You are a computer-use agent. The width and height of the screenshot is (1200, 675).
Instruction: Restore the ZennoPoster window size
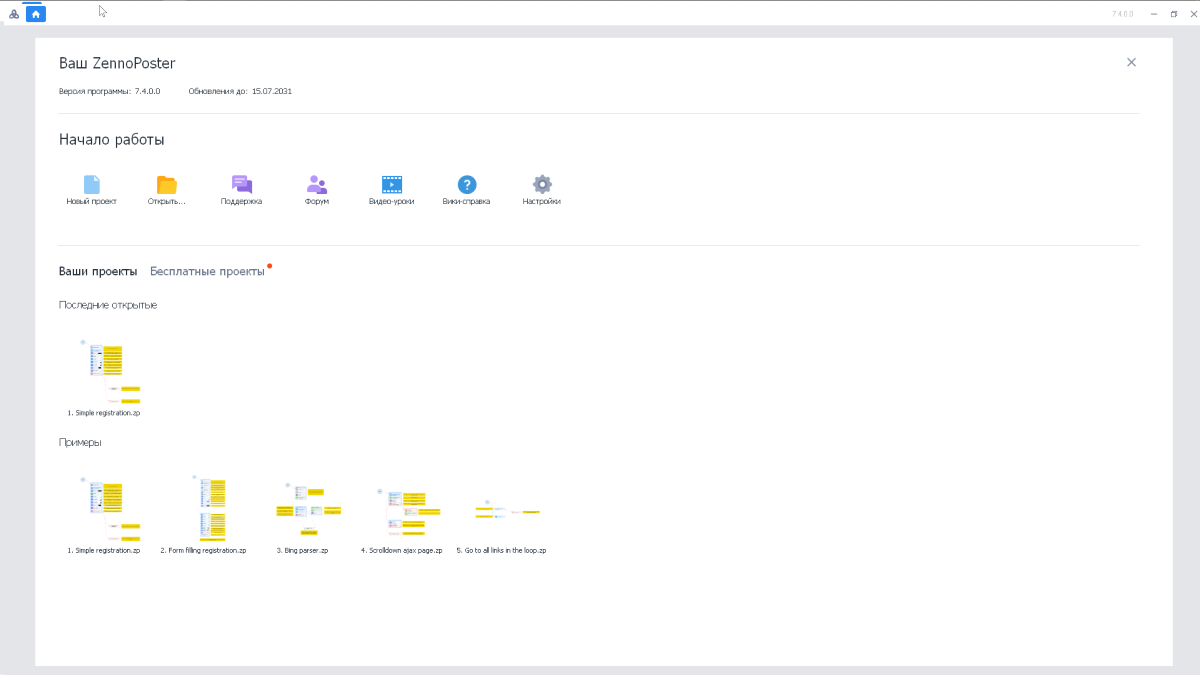[x=1174, y=14]
